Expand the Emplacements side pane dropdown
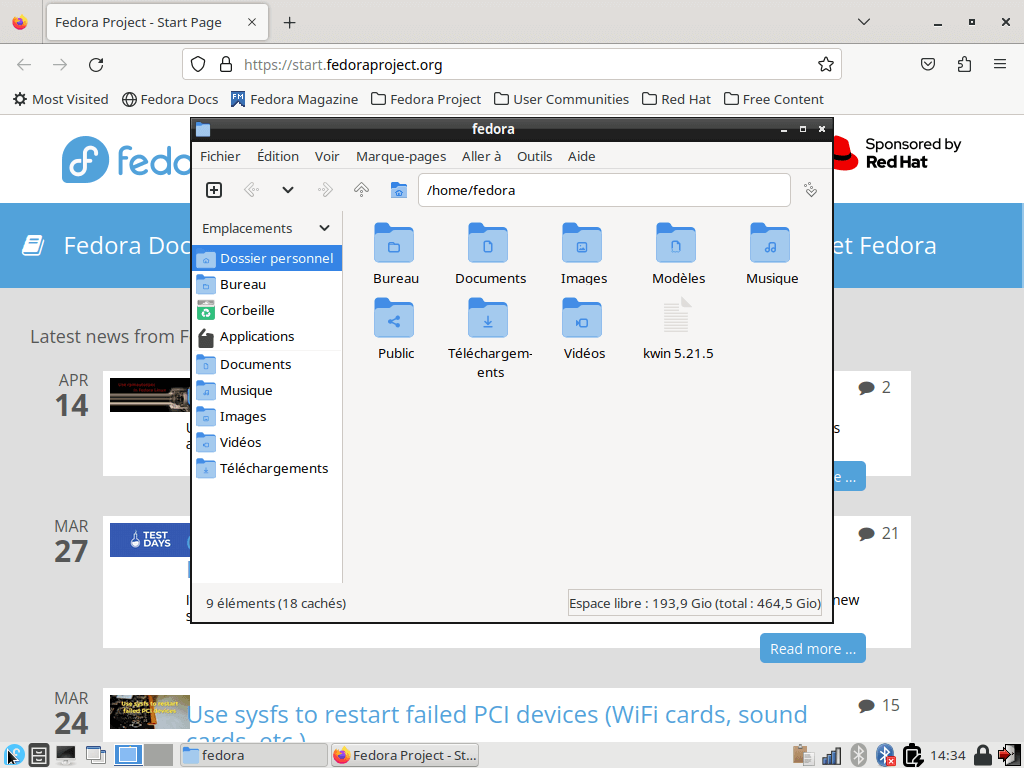This screenshot has width=1024, height=768. [325, 228]
